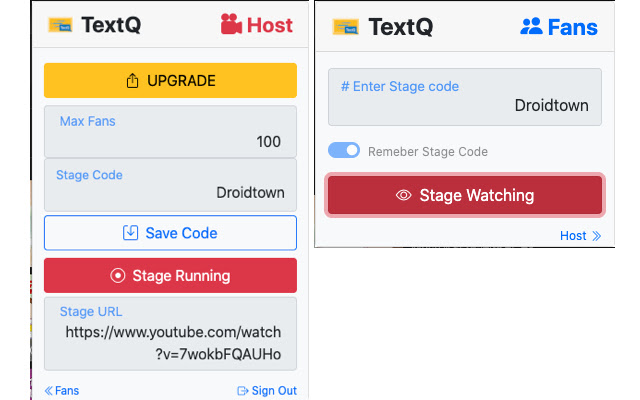
Task: Click the blue Fans people icon
Action: point(531,26)
